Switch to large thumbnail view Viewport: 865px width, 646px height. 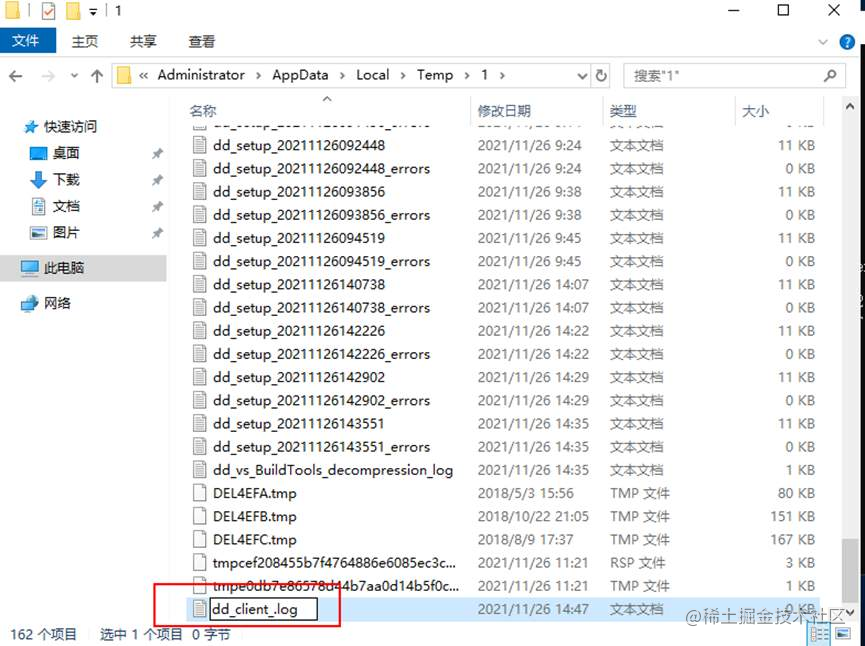[x=843, y=633]
